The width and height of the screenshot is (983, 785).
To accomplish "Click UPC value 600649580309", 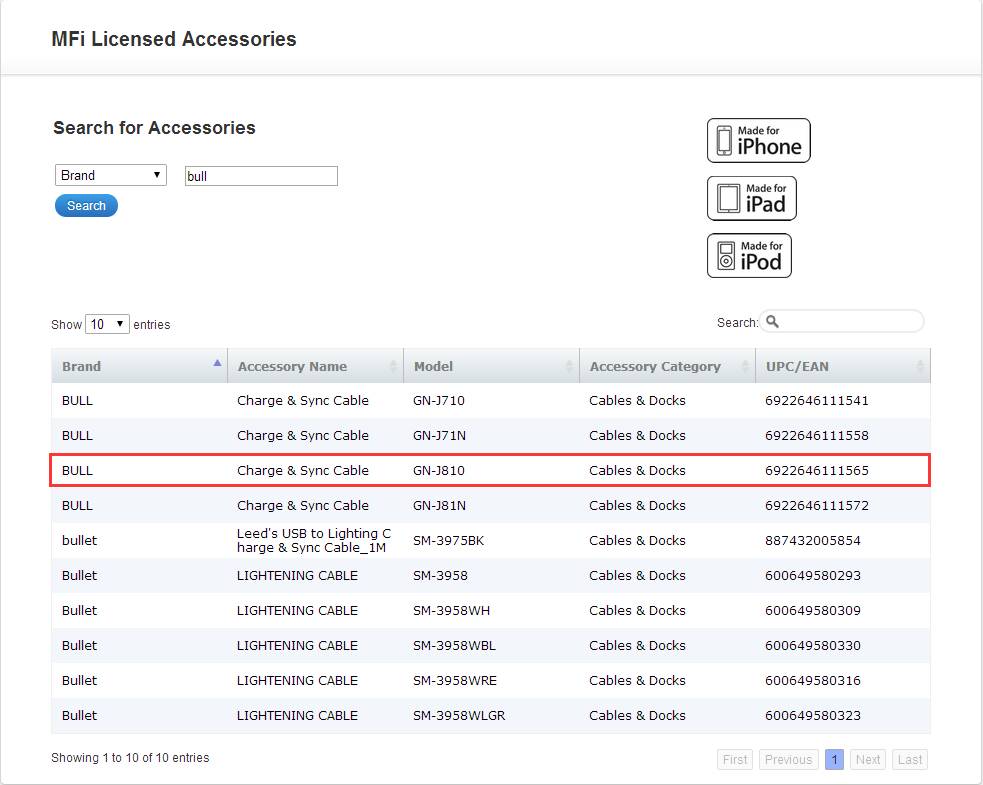I will pyautogui.click(x=812, y=611).
